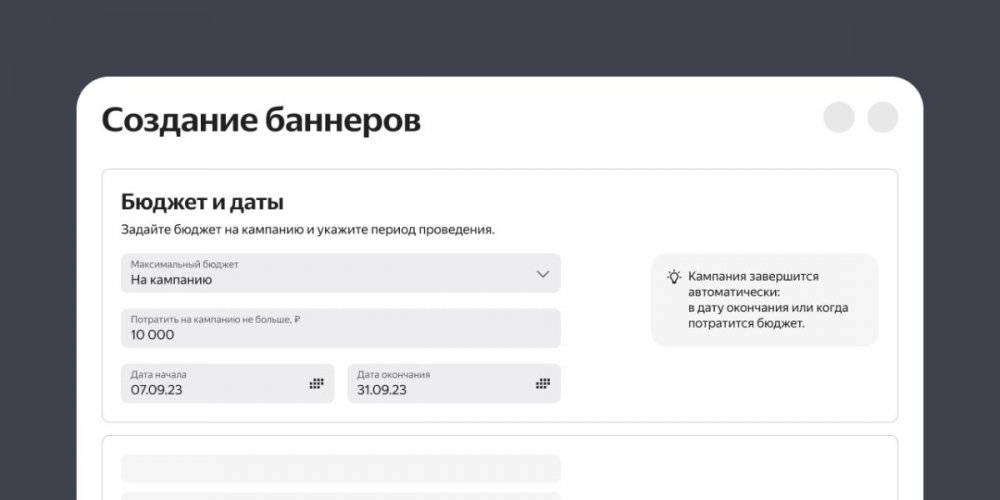Screen dimensions: 1000x500
Task: Click the first placeholder bar in lower card
Action: click(340, 468)
